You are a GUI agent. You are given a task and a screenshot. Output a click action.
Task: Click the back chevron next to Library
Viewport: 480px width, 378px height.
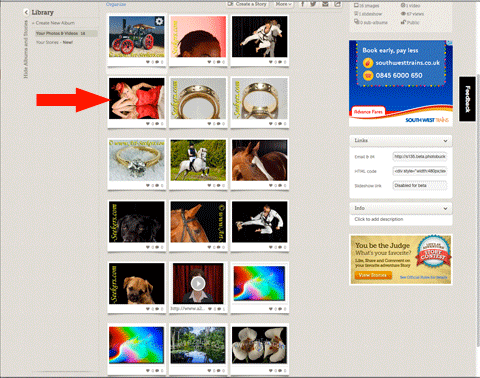(26, 12)
